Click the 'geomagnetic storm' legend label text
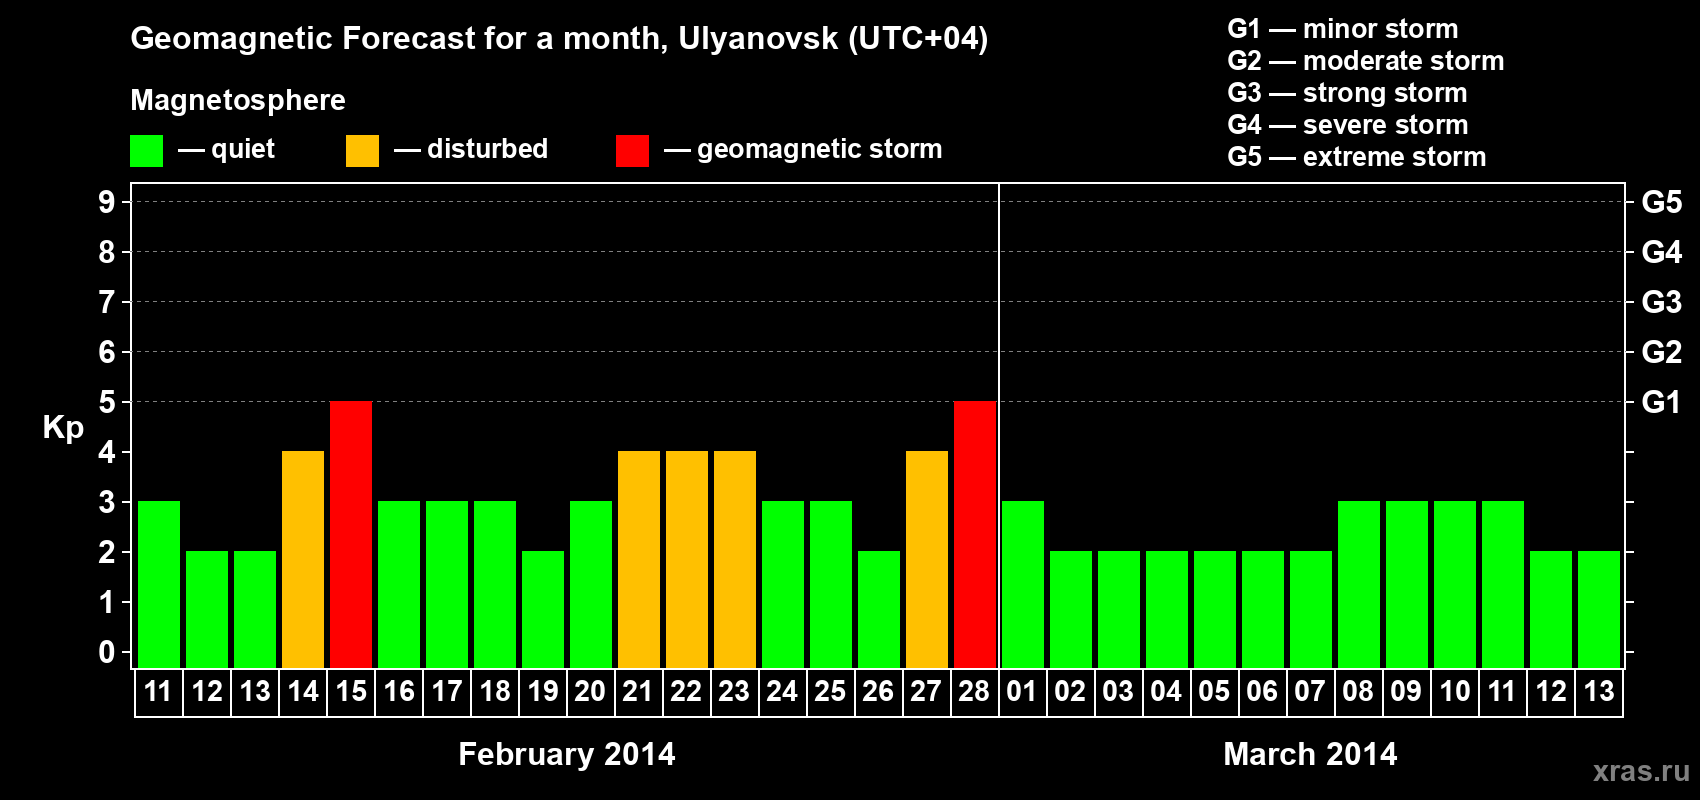Screen dimensions: 1700x800 tap(820, 150)
